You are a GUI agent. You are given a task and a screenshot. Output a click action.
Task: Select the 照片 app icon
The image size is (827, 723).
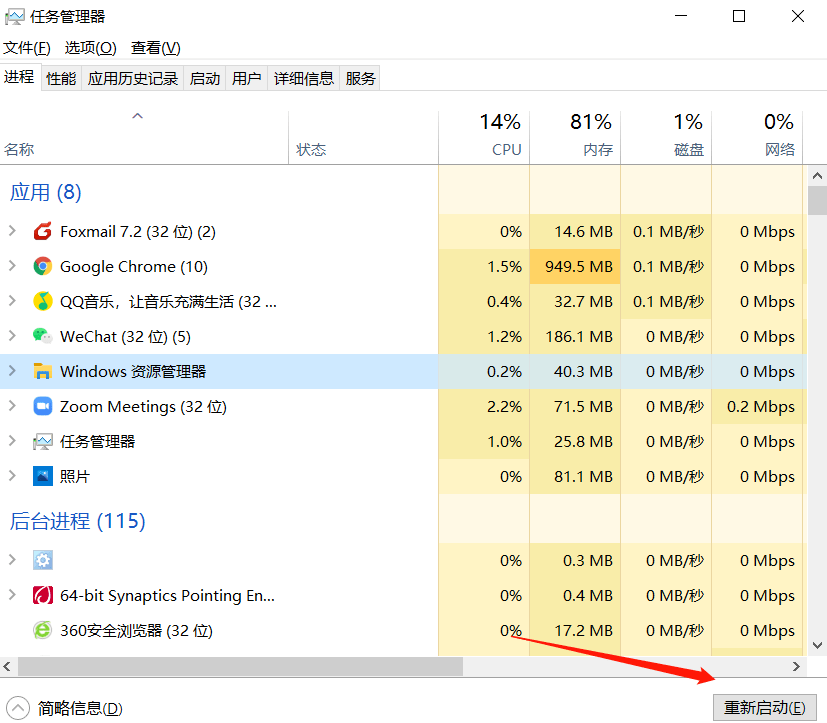click(x=42, y=476)
